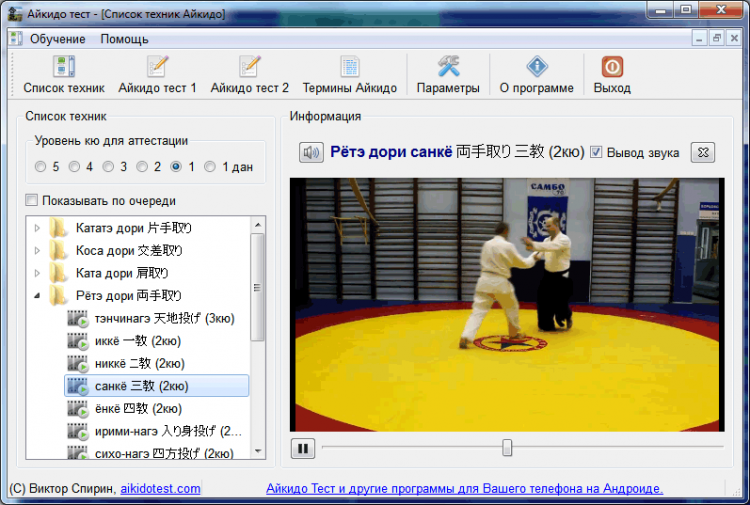
Task: Open the Помощь menu
Action: point(124,39)
